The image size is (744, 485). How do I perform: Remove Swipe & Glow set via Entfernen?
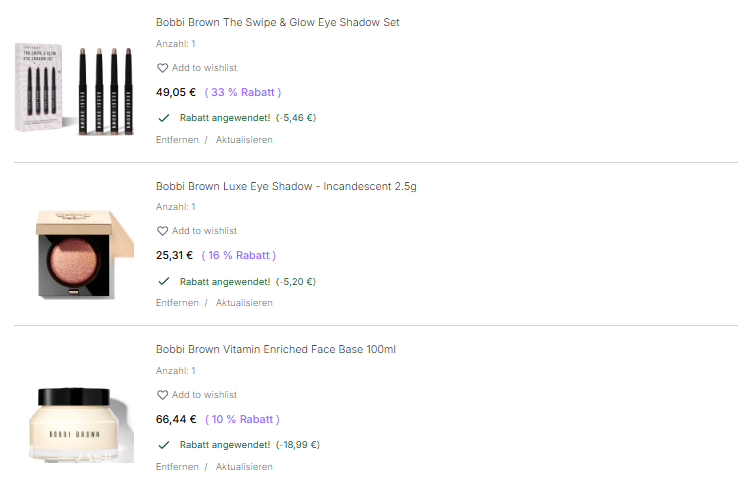177,140
